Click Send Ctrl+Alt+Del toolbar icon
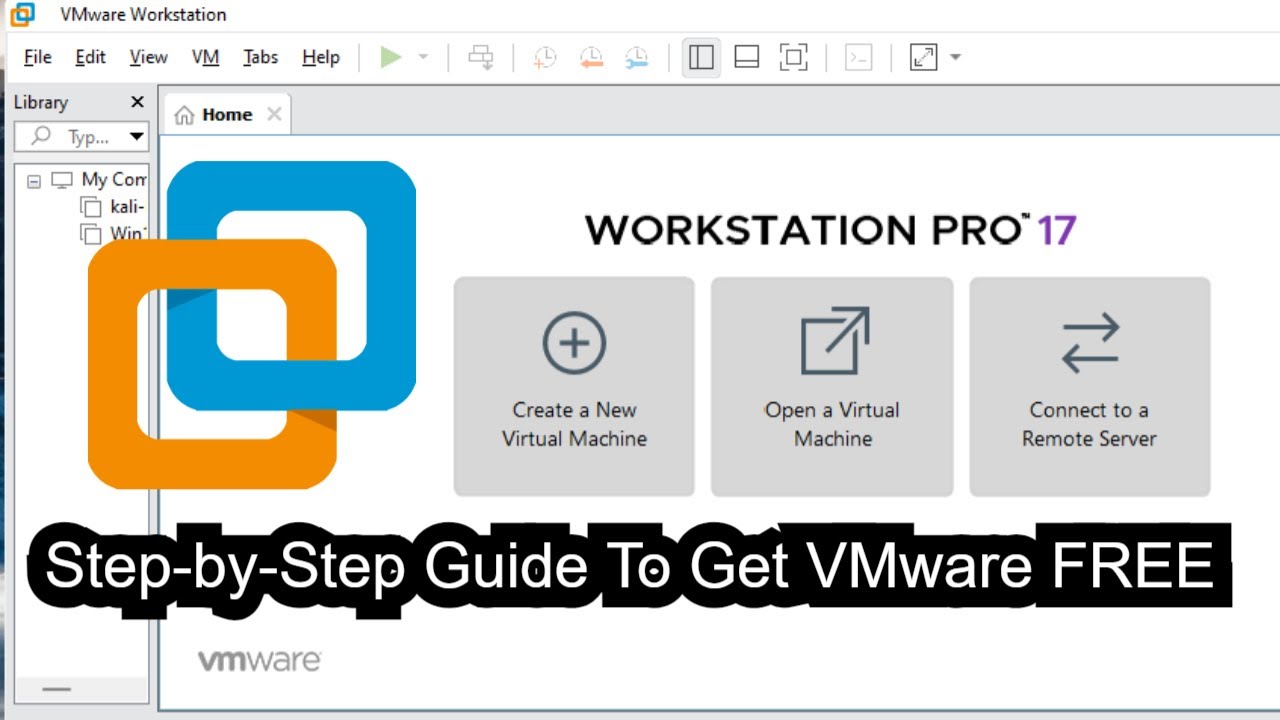 [481, 58]
